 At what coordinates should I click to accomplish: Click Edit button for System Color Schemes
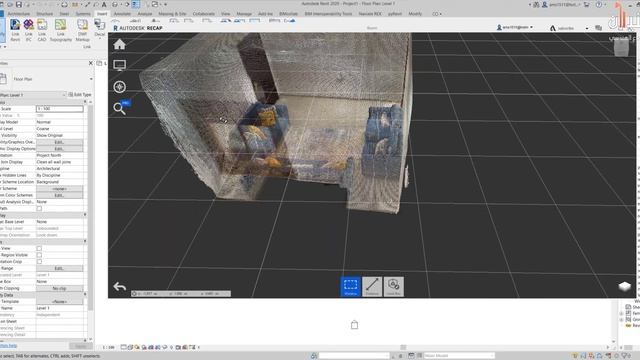60,196
